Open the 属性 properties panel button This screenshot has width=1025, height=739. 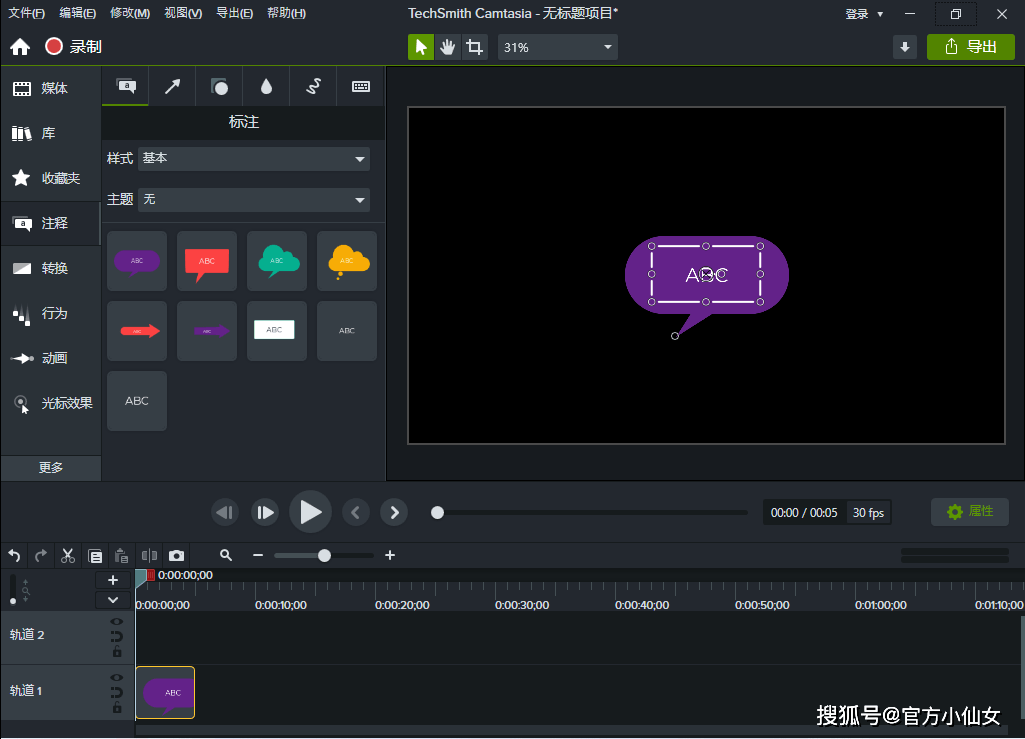[x=969, y=512]
